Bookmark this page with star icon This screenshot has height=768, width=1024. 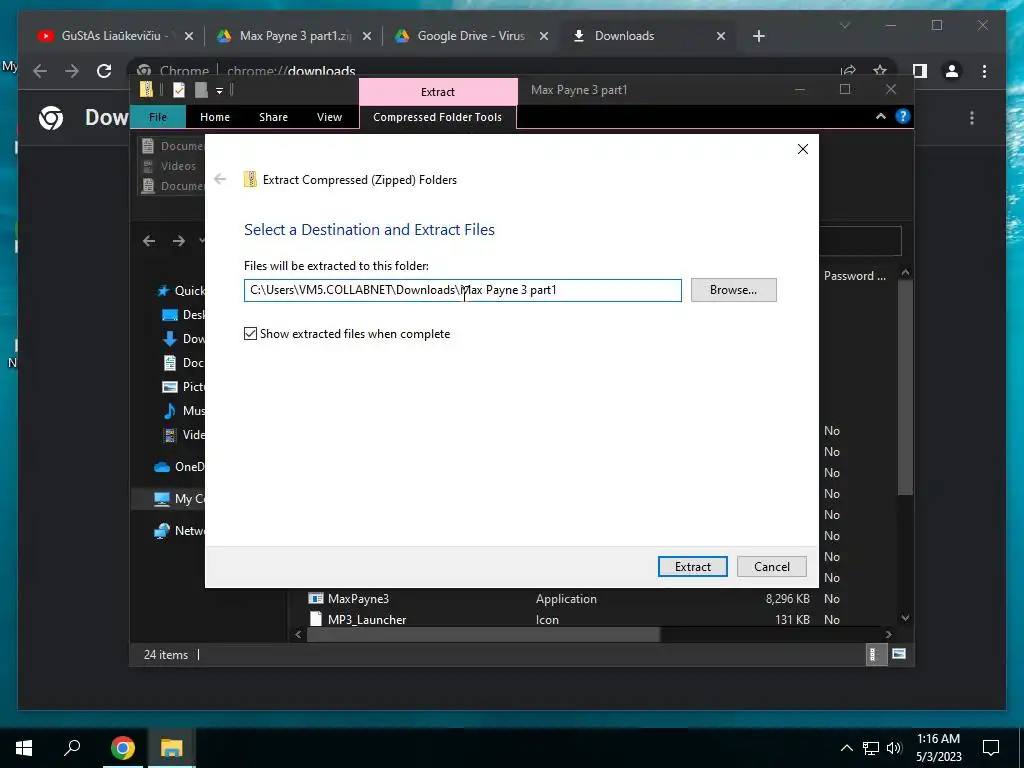click(880, 71)
